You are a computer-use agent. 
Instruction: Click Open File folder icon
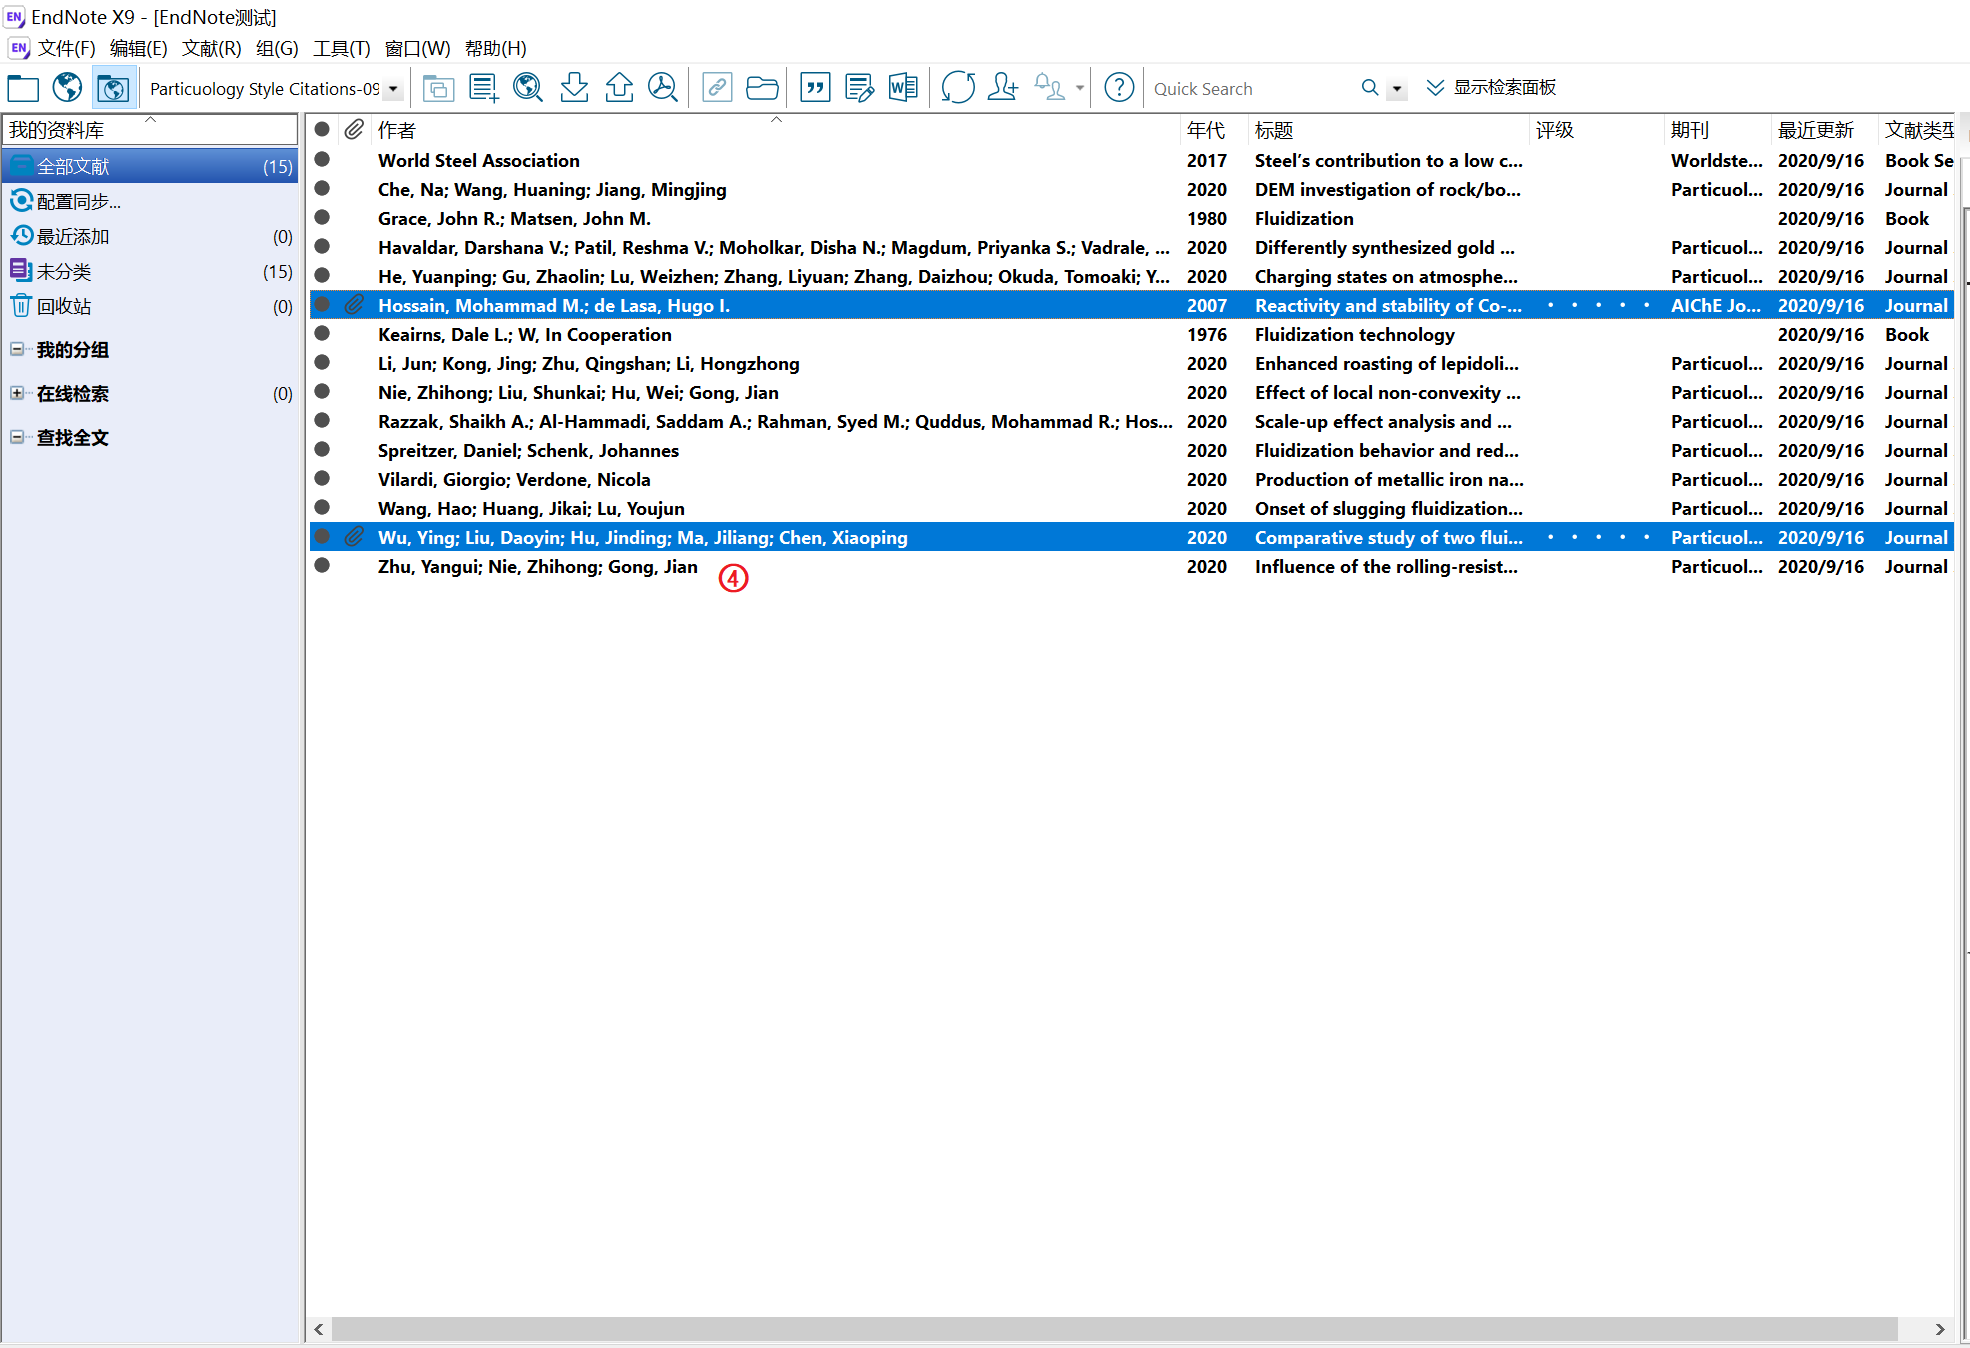point(762,88)
